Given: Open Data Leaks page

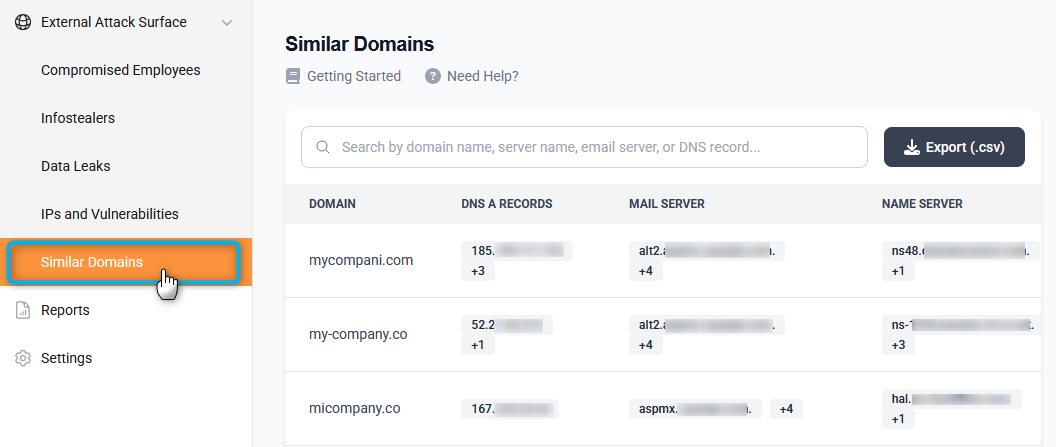Looking at the screenshot, I should click(x=76, y=166).
